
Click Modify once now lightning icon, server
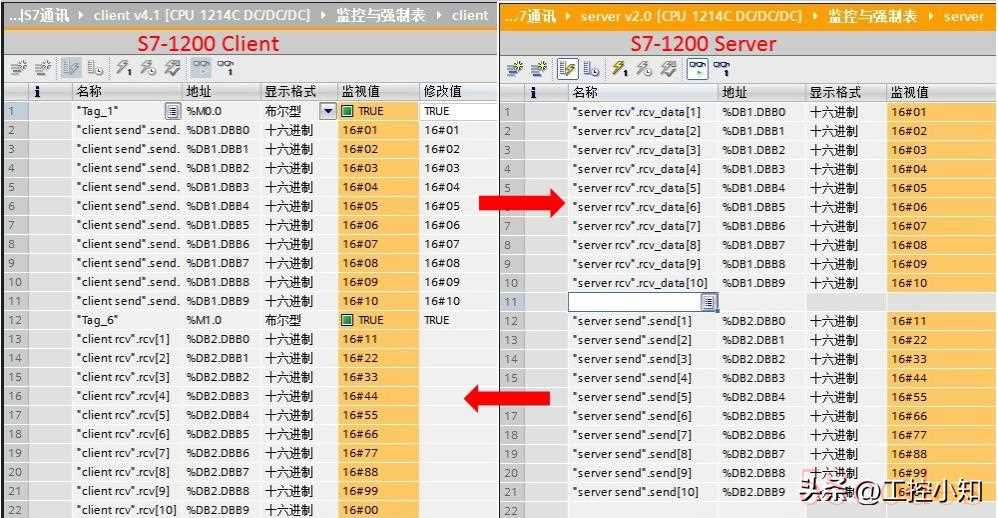(x=619, y=68)
